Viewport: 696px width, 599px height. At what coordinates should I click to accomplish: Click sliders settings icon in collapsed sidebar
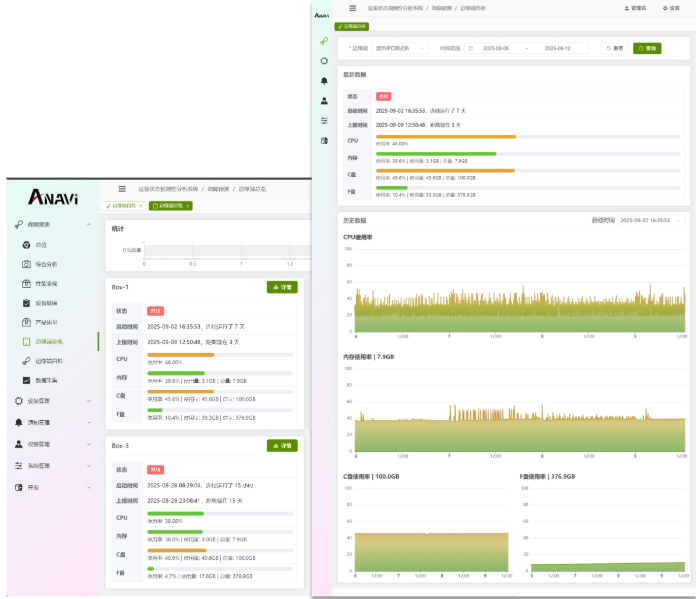point(324,121)
